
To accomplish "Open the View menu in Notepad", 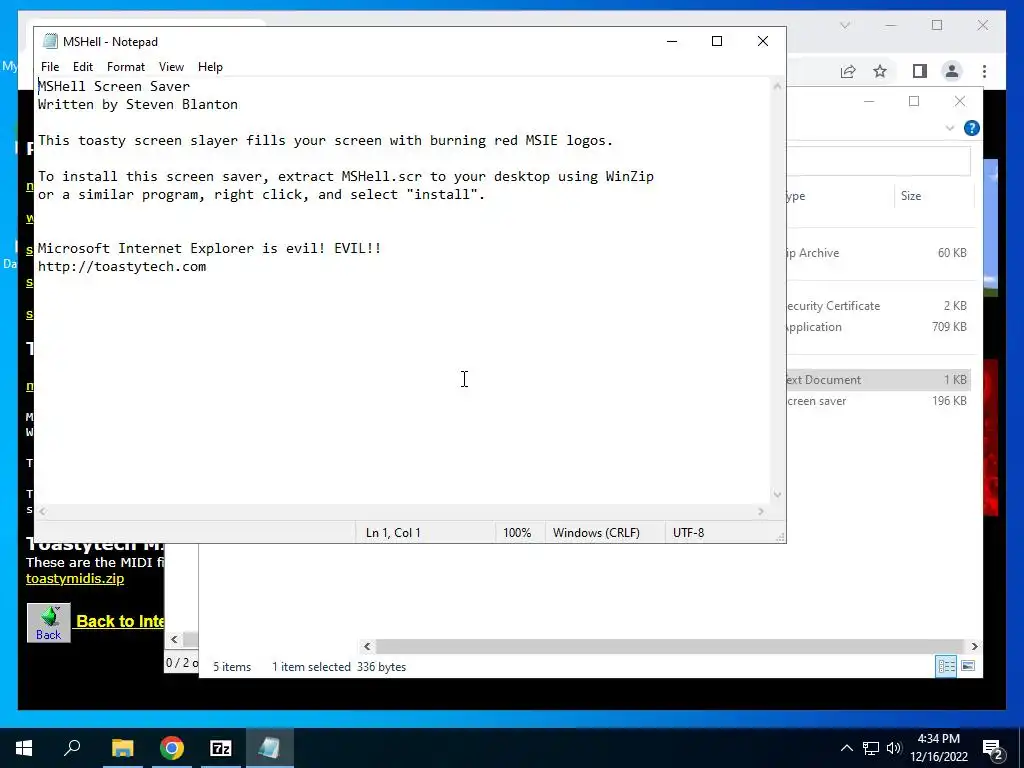I will (x=171, y=67).
